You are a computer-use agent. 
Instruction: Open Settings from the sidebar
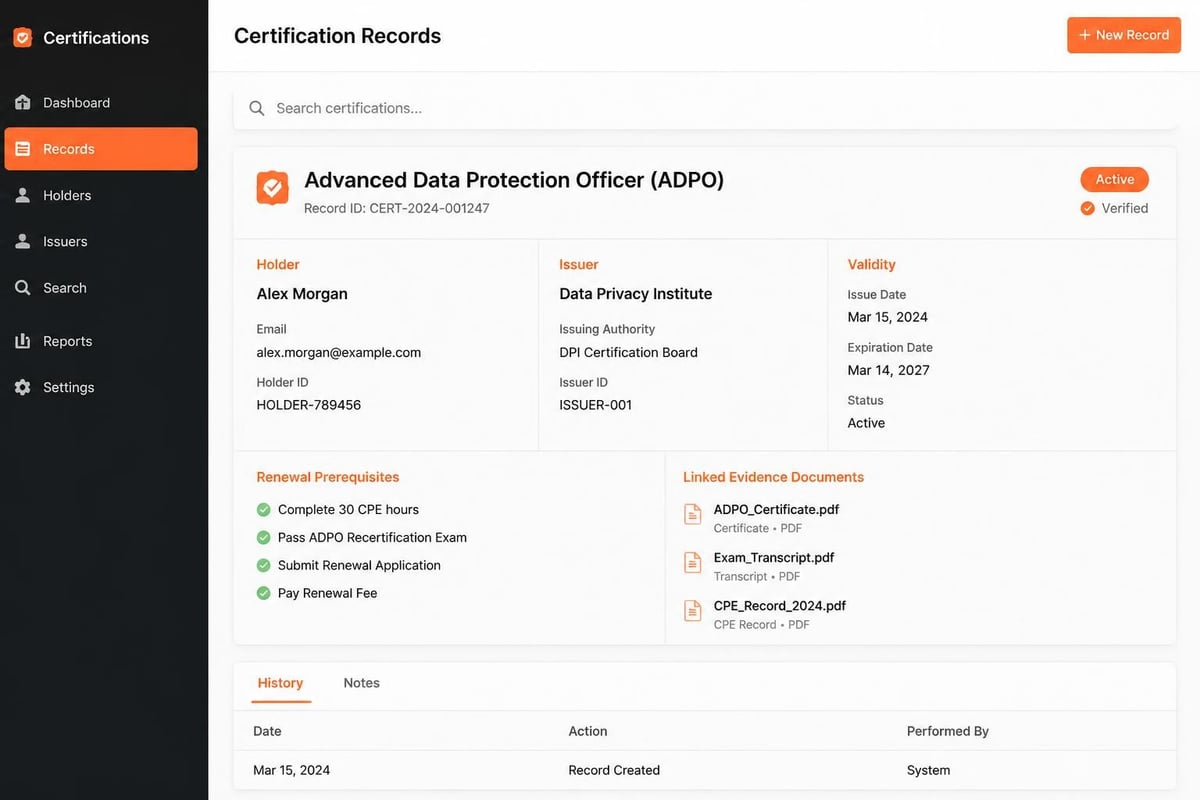click(x=101, y=387)
